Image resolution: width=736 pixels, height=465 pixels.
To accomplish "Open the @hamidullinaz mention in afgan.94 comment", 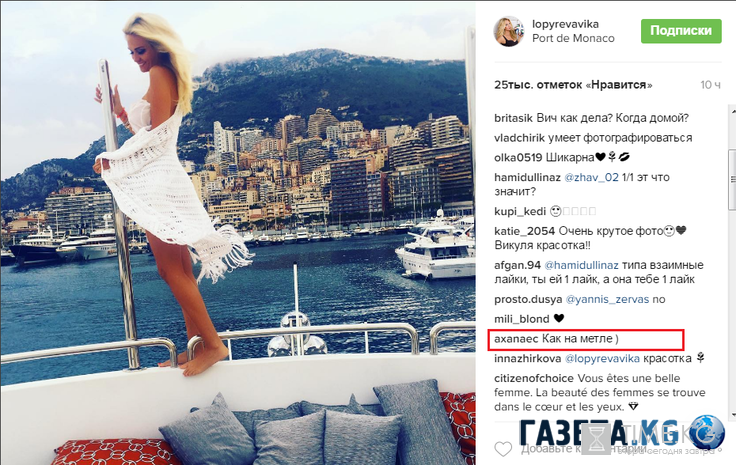I will [581, 265].
